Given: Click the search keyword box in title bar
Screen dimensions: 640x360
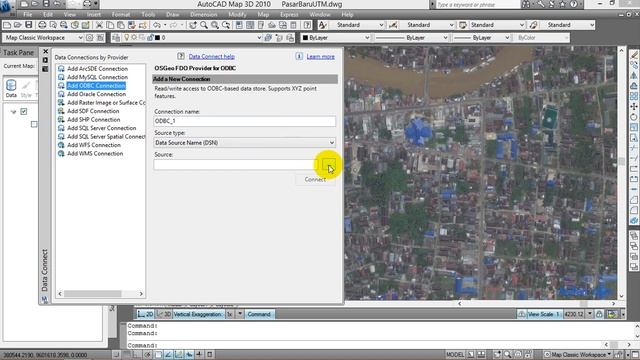Looking at the screenshot, I should [x=478, y=5].
